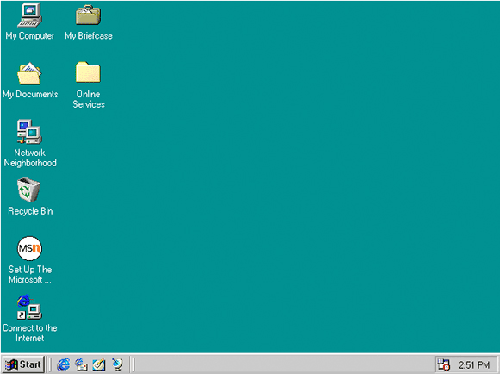The image size is (500, 374).
Task: Click the grip handle after Quick Launch icons
Action: pyautogui.click(x=132, y=364)
